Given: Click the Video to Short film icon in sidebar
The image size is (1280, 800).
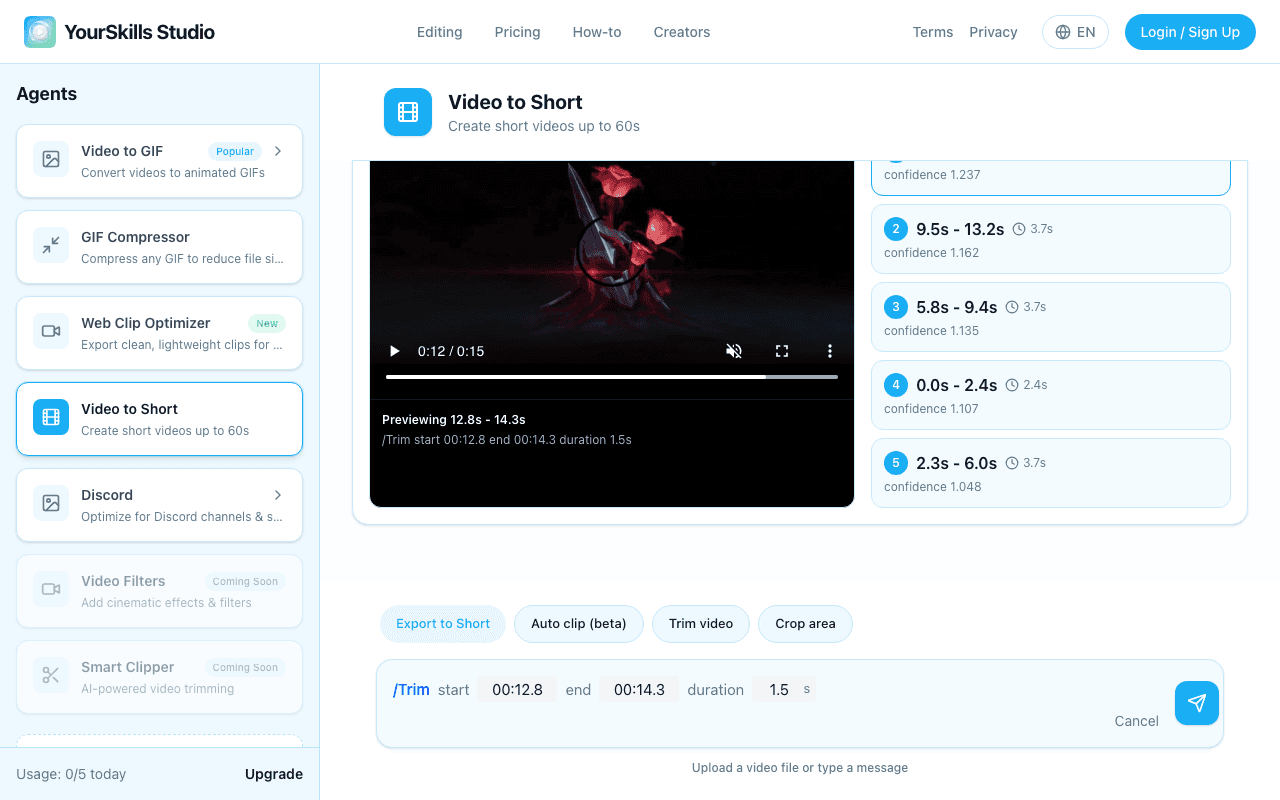Looking at the screenshot, I should 51,417.
